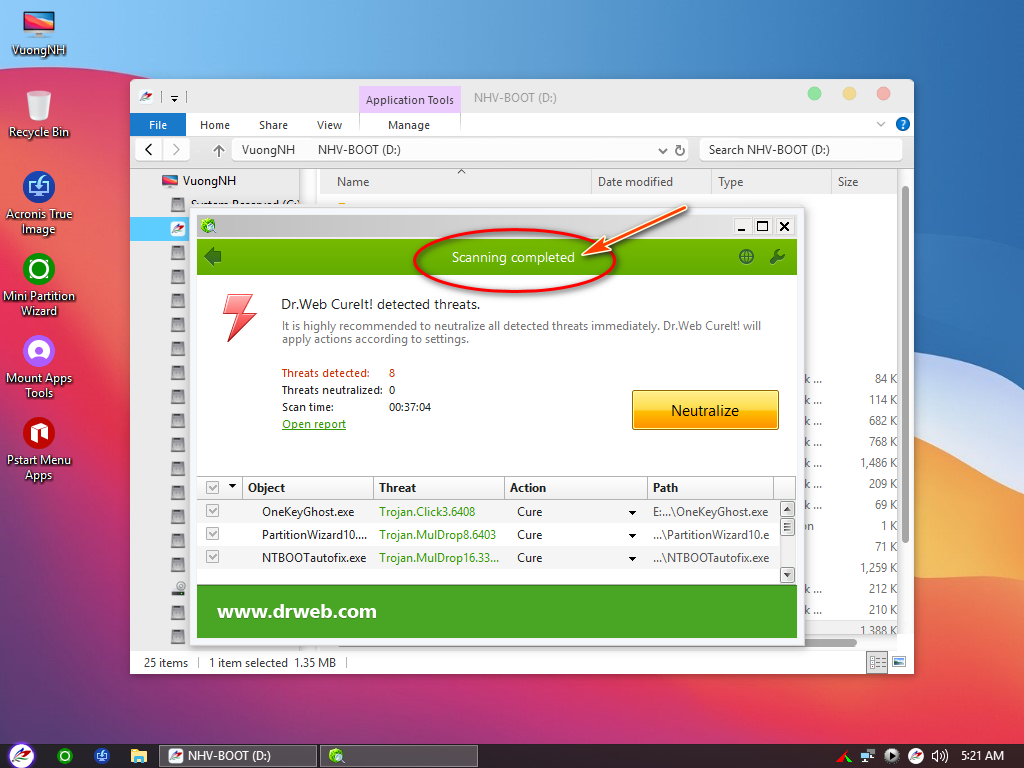This screenshot has width=1024, height=768.
Task: Open File Explorer folder taskbar icon
Action: point(138,756)
